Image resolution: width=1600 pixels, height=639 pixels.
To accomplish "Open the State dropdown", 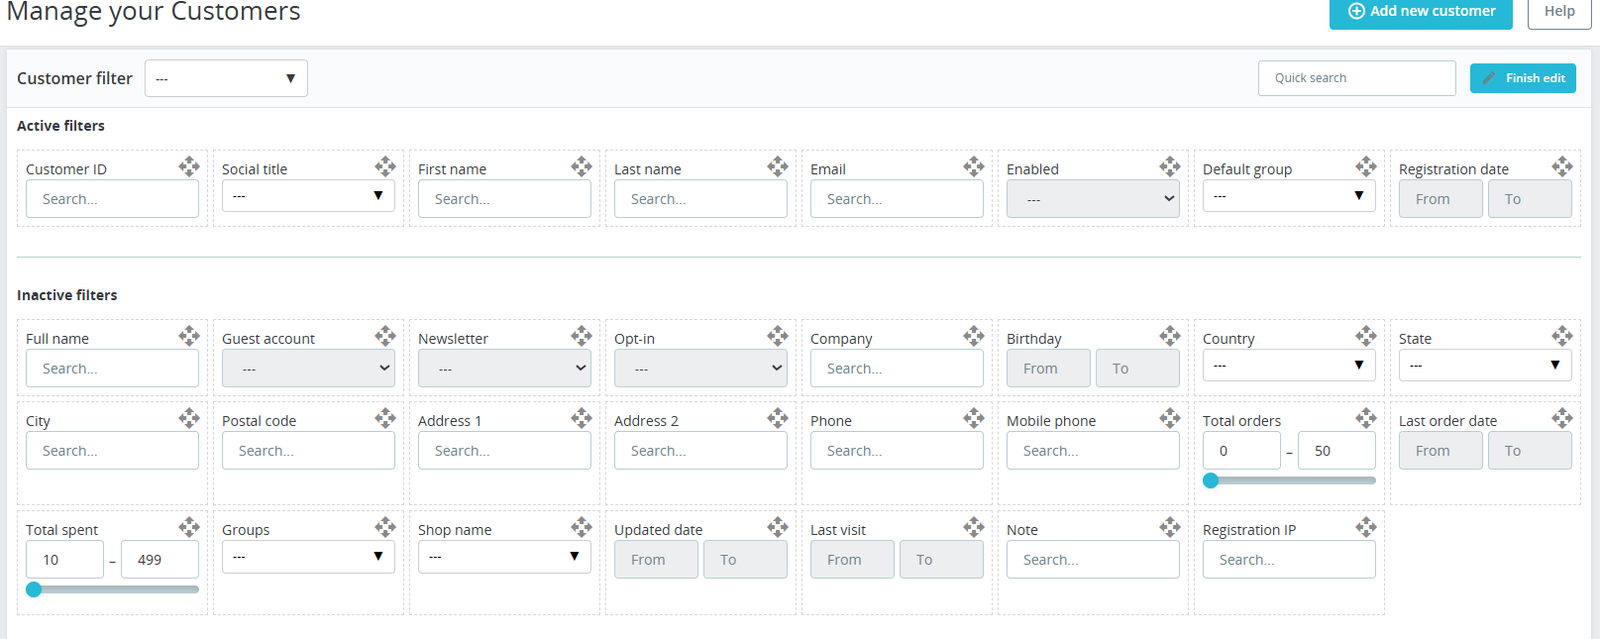I will (x=1485, y=365).
